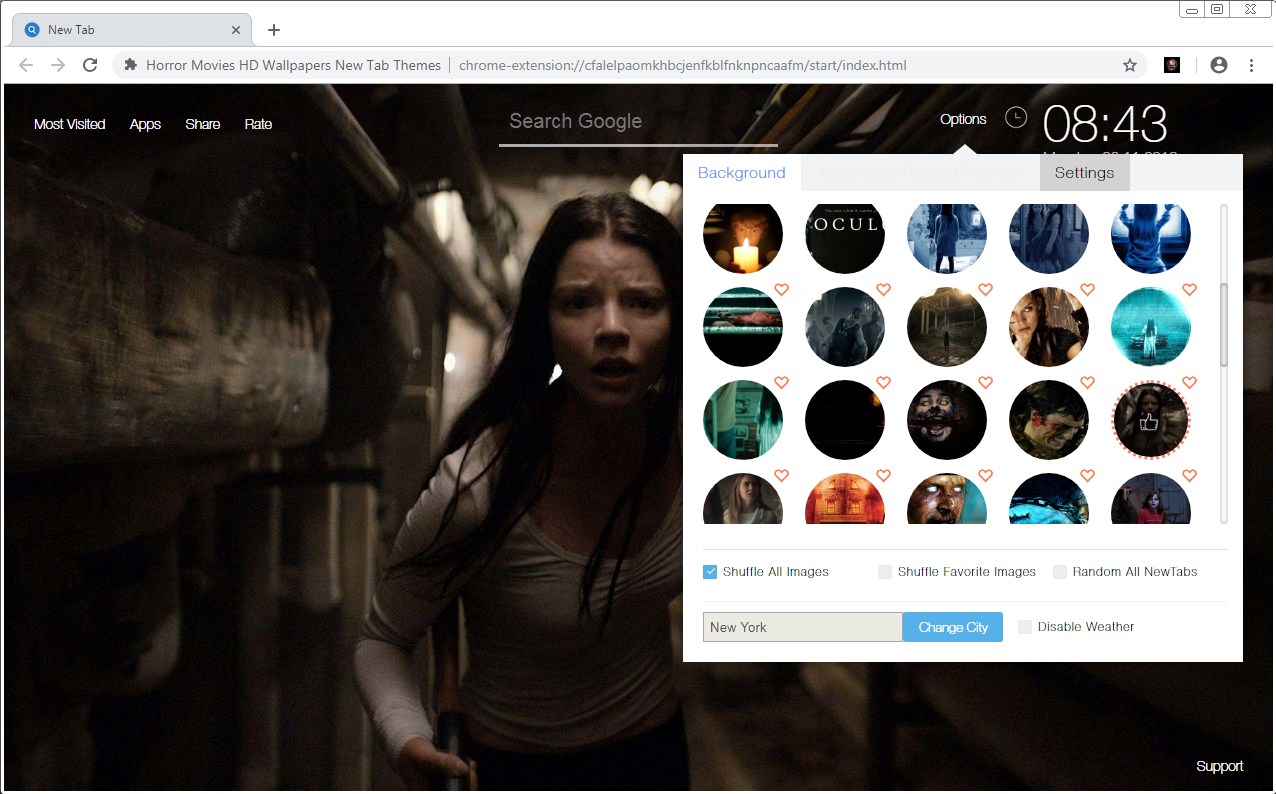Favorite the zombie soldiers image with its heart

click(x=884, y=290)
